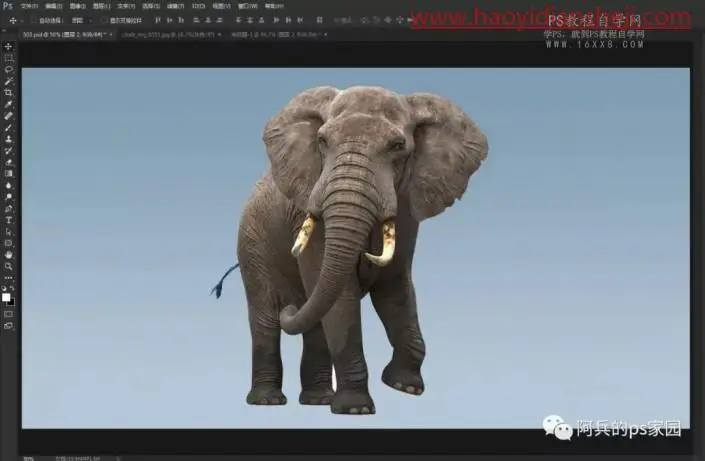This screenshot has height=461, width=705.
Task: Distribute left edges in options bar
Action: pyautogui.click(x=276, y=20)
